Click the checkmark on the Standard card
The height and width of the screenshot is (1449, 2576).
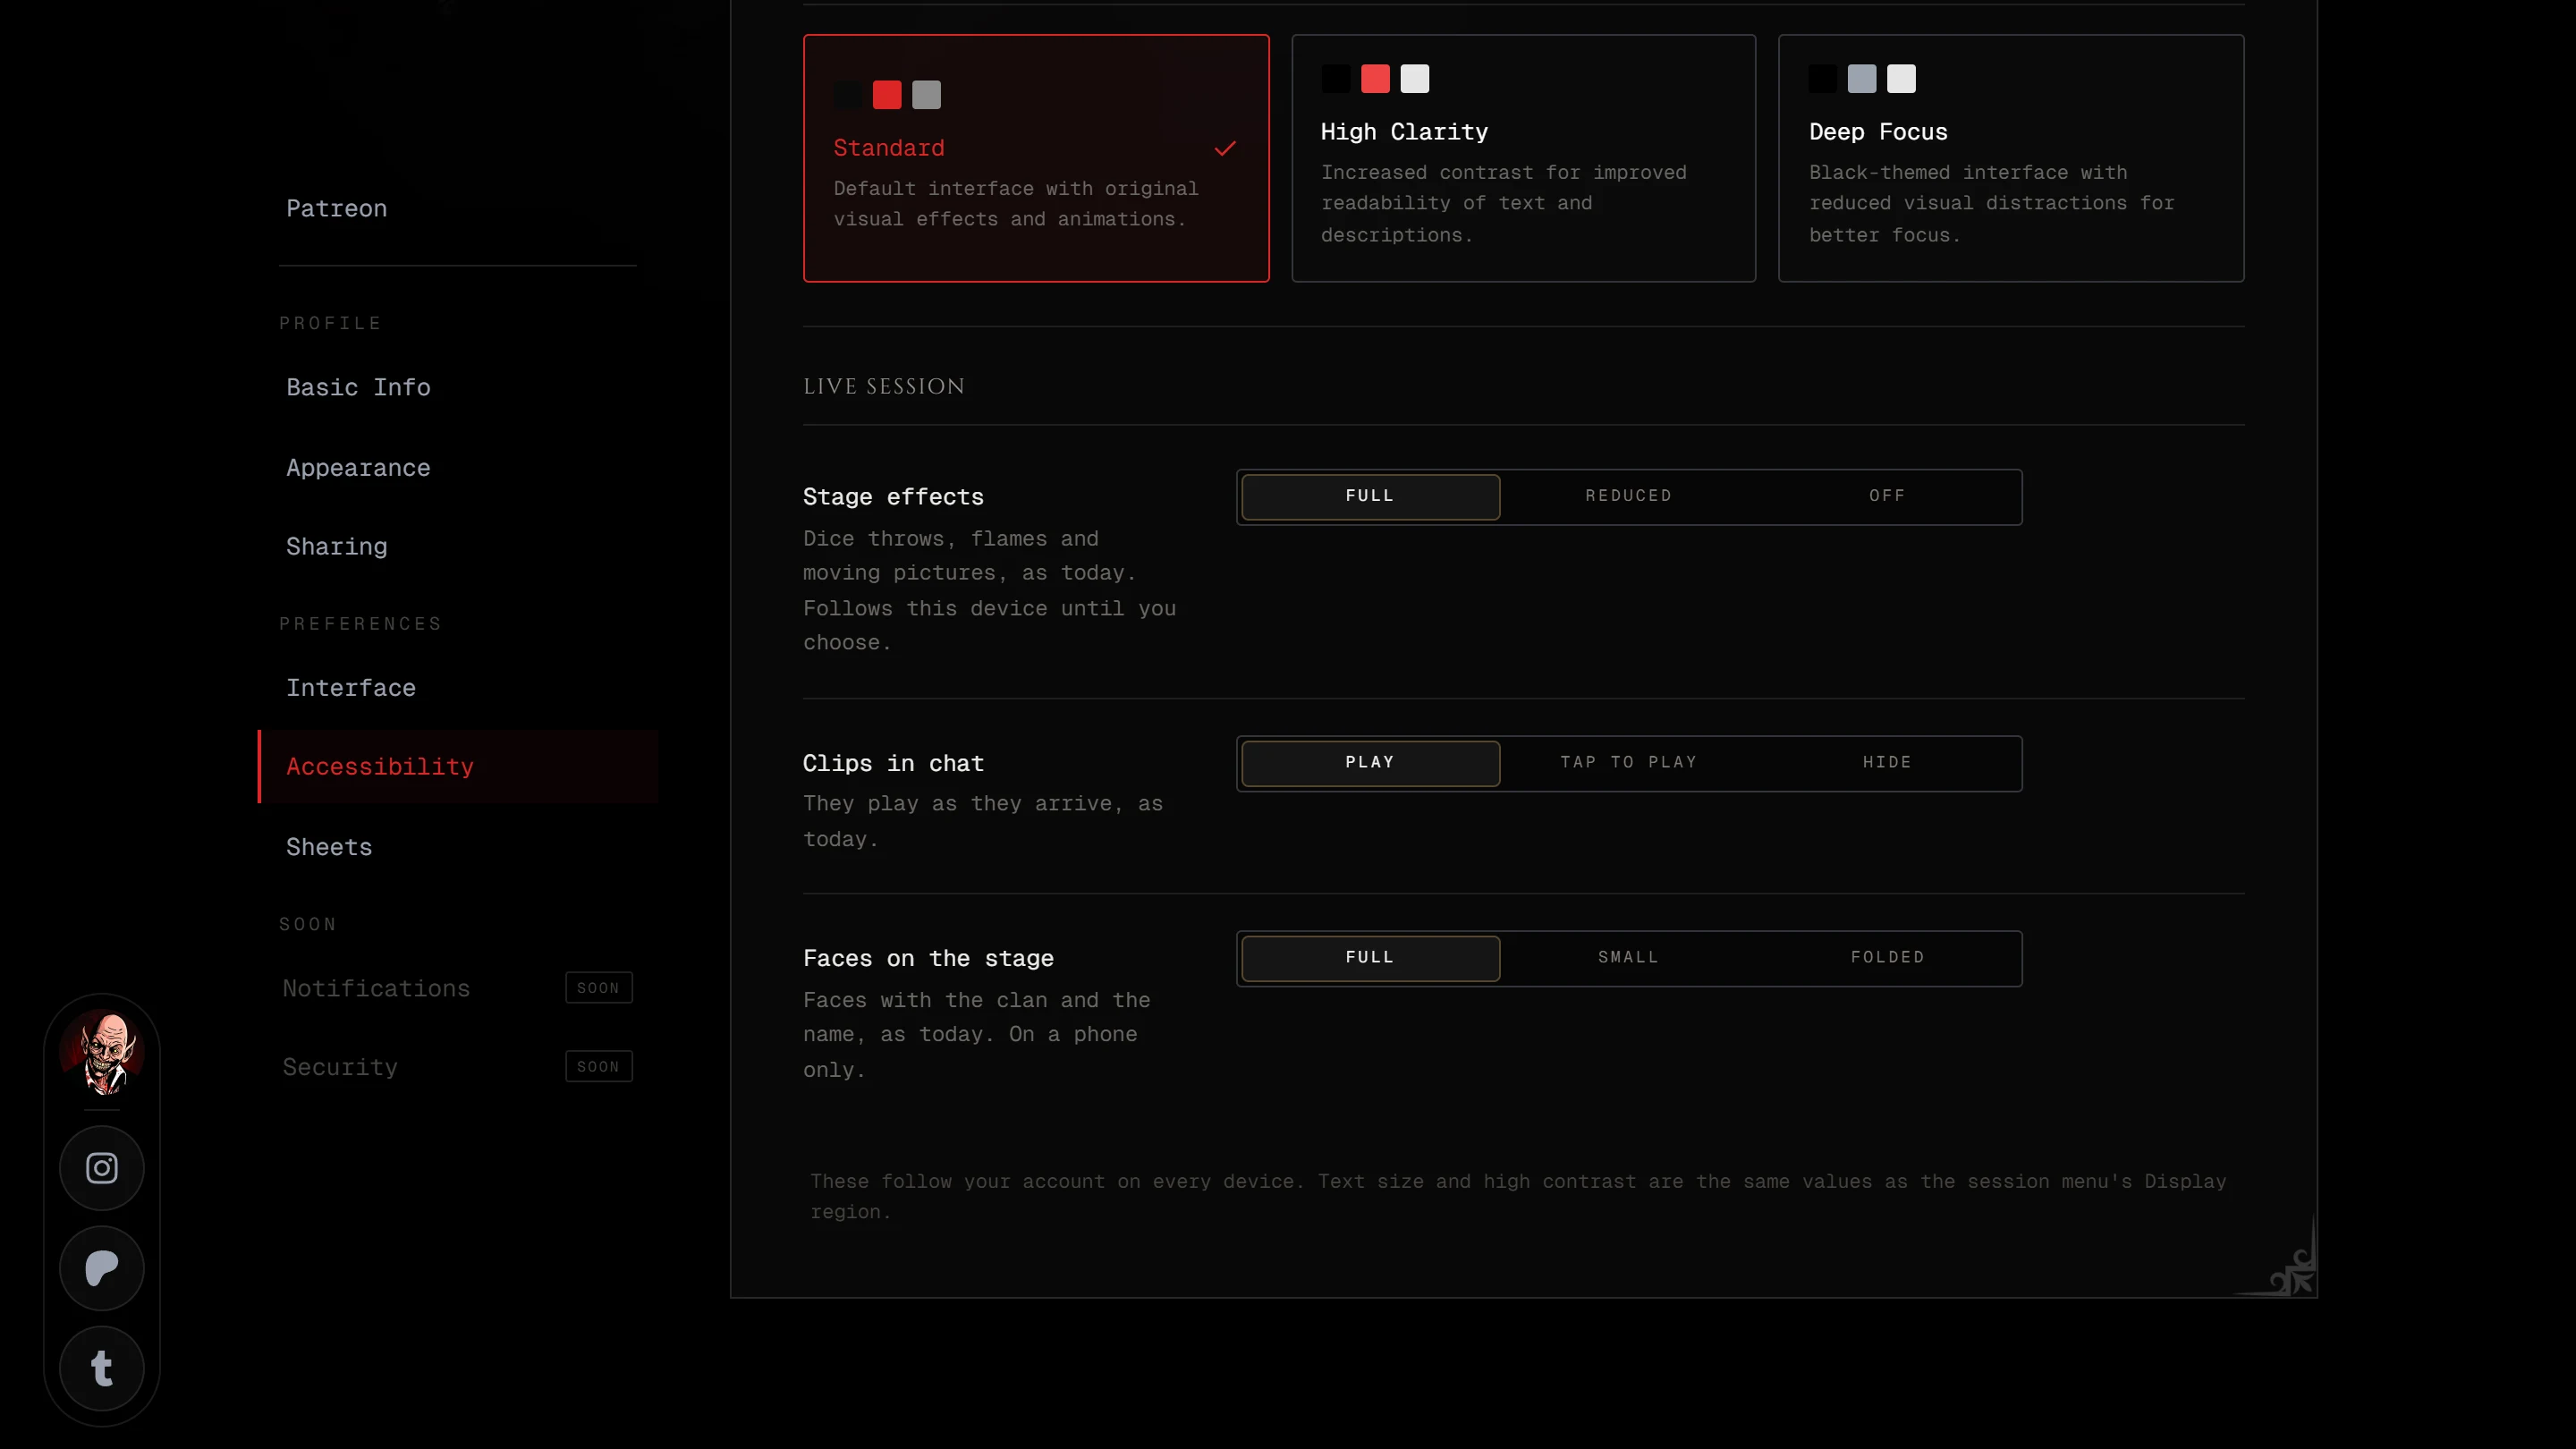coord(1225,149)
